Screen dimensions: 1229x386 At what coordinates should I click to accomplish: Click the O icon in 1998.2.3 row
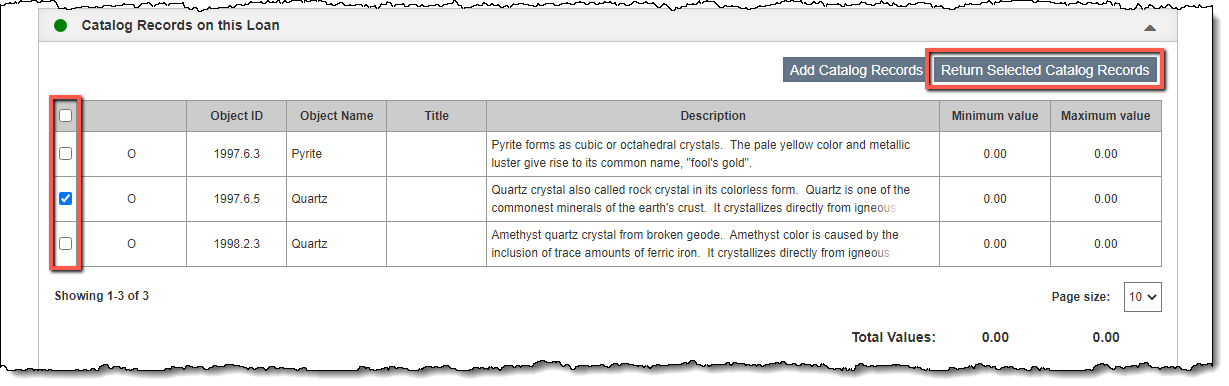131,243
